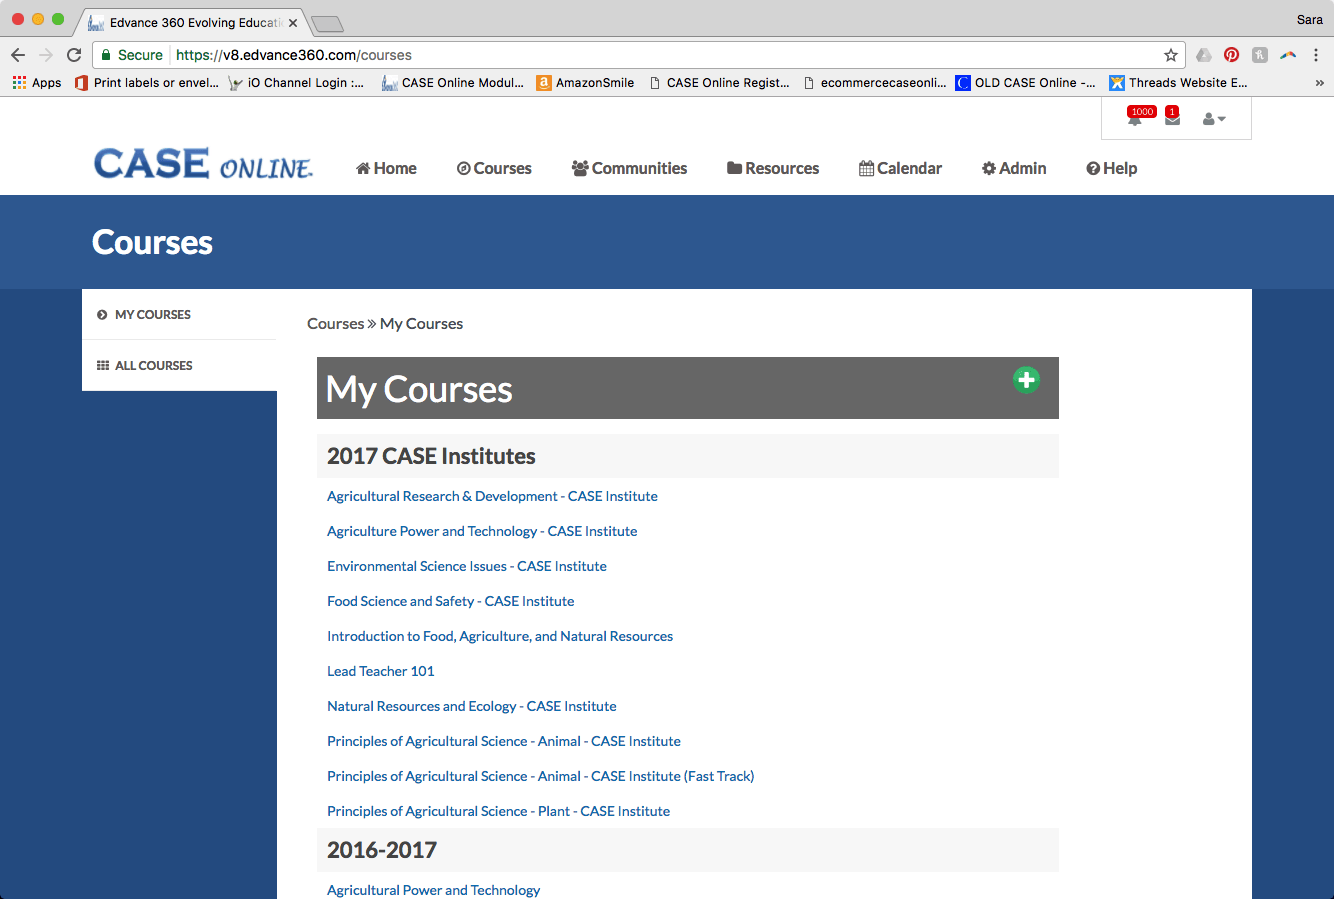This screenshot has height=899, width=1334.
Task: Go back with the browser back arrow
Action: (18, 55)
